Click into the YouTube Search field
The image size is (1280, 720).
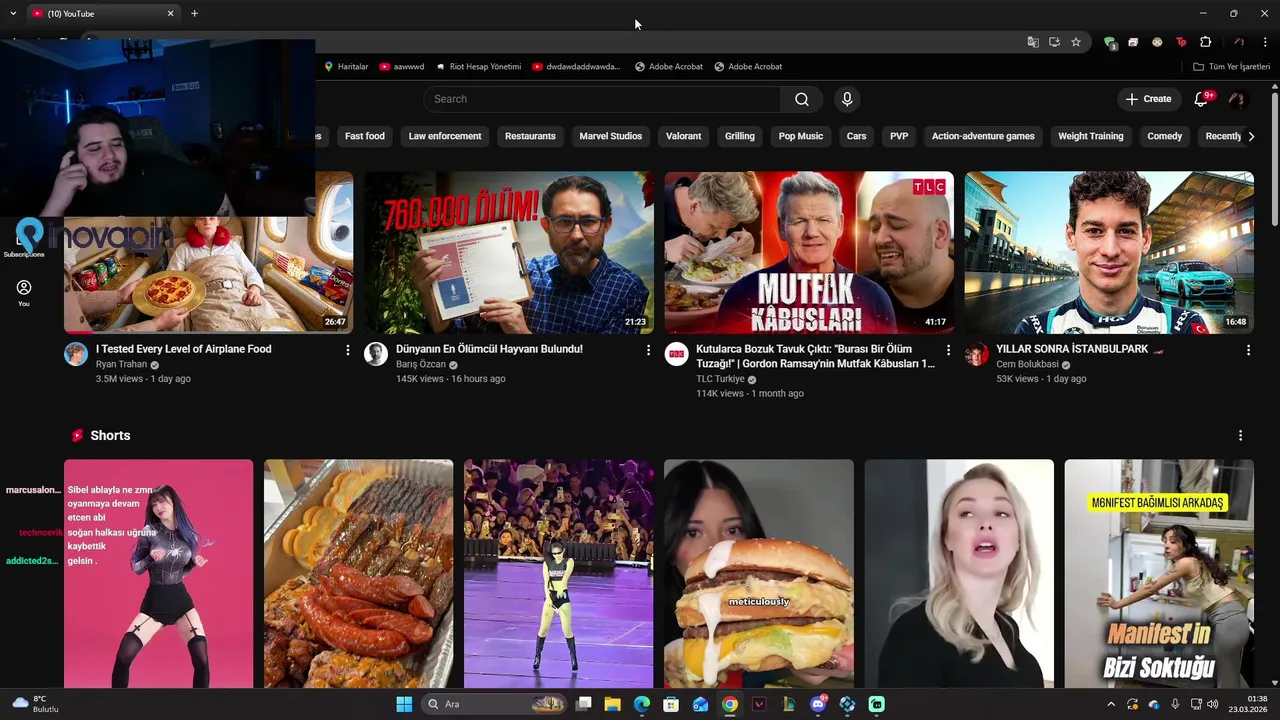pos(602,99)
